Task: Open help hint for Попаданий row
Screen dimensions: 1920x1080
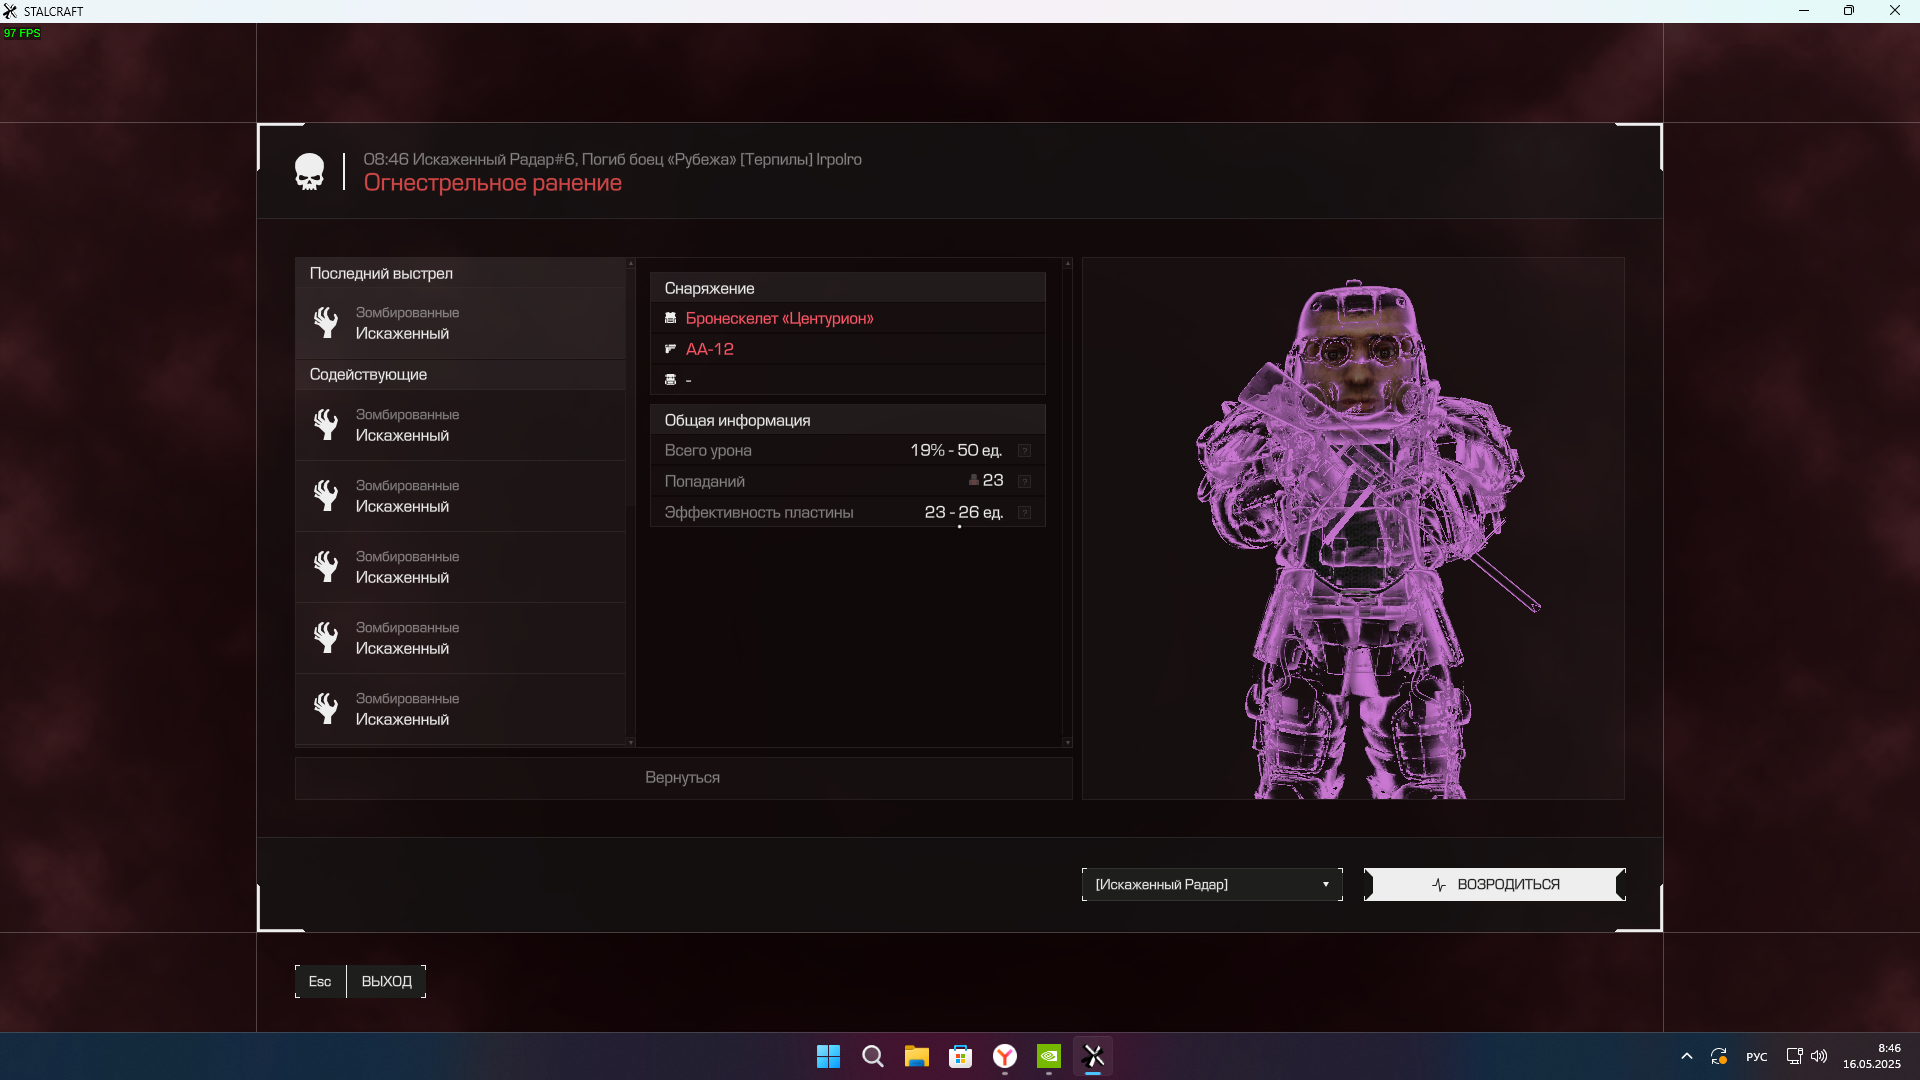Action: [x=1024, y=482]
